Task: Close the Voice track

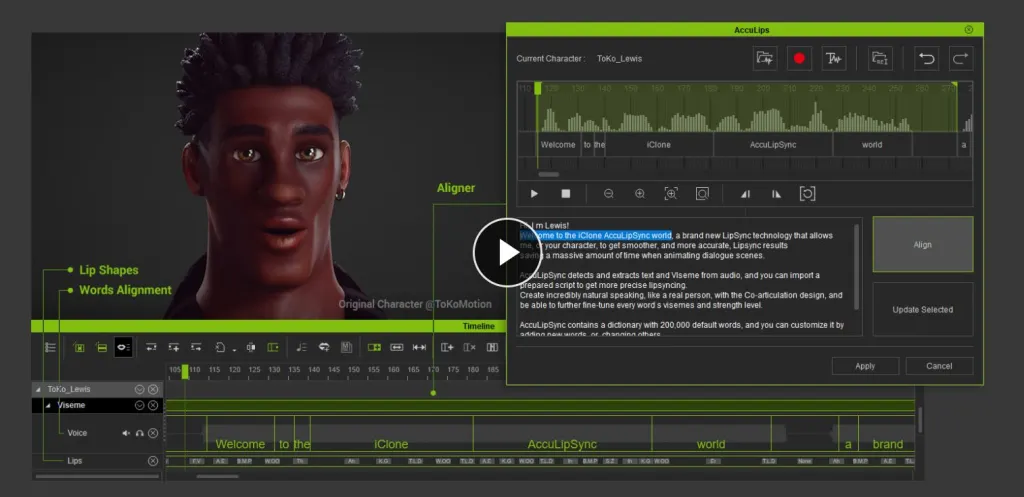Action: [x=153, y=433]
